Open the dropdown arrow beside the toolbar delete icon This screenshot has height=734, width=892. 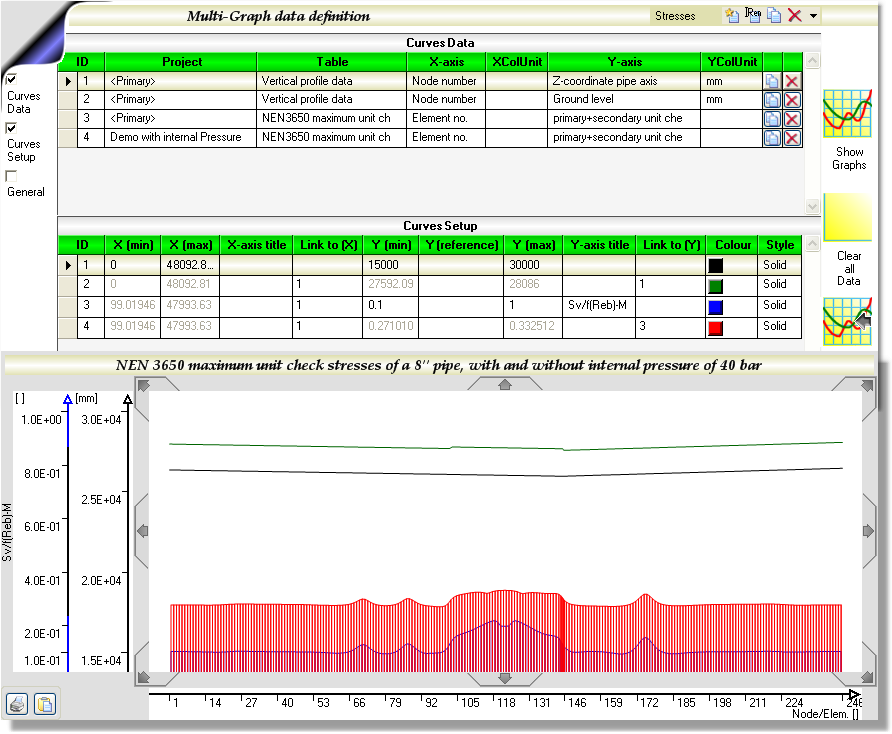coord(813,16)
